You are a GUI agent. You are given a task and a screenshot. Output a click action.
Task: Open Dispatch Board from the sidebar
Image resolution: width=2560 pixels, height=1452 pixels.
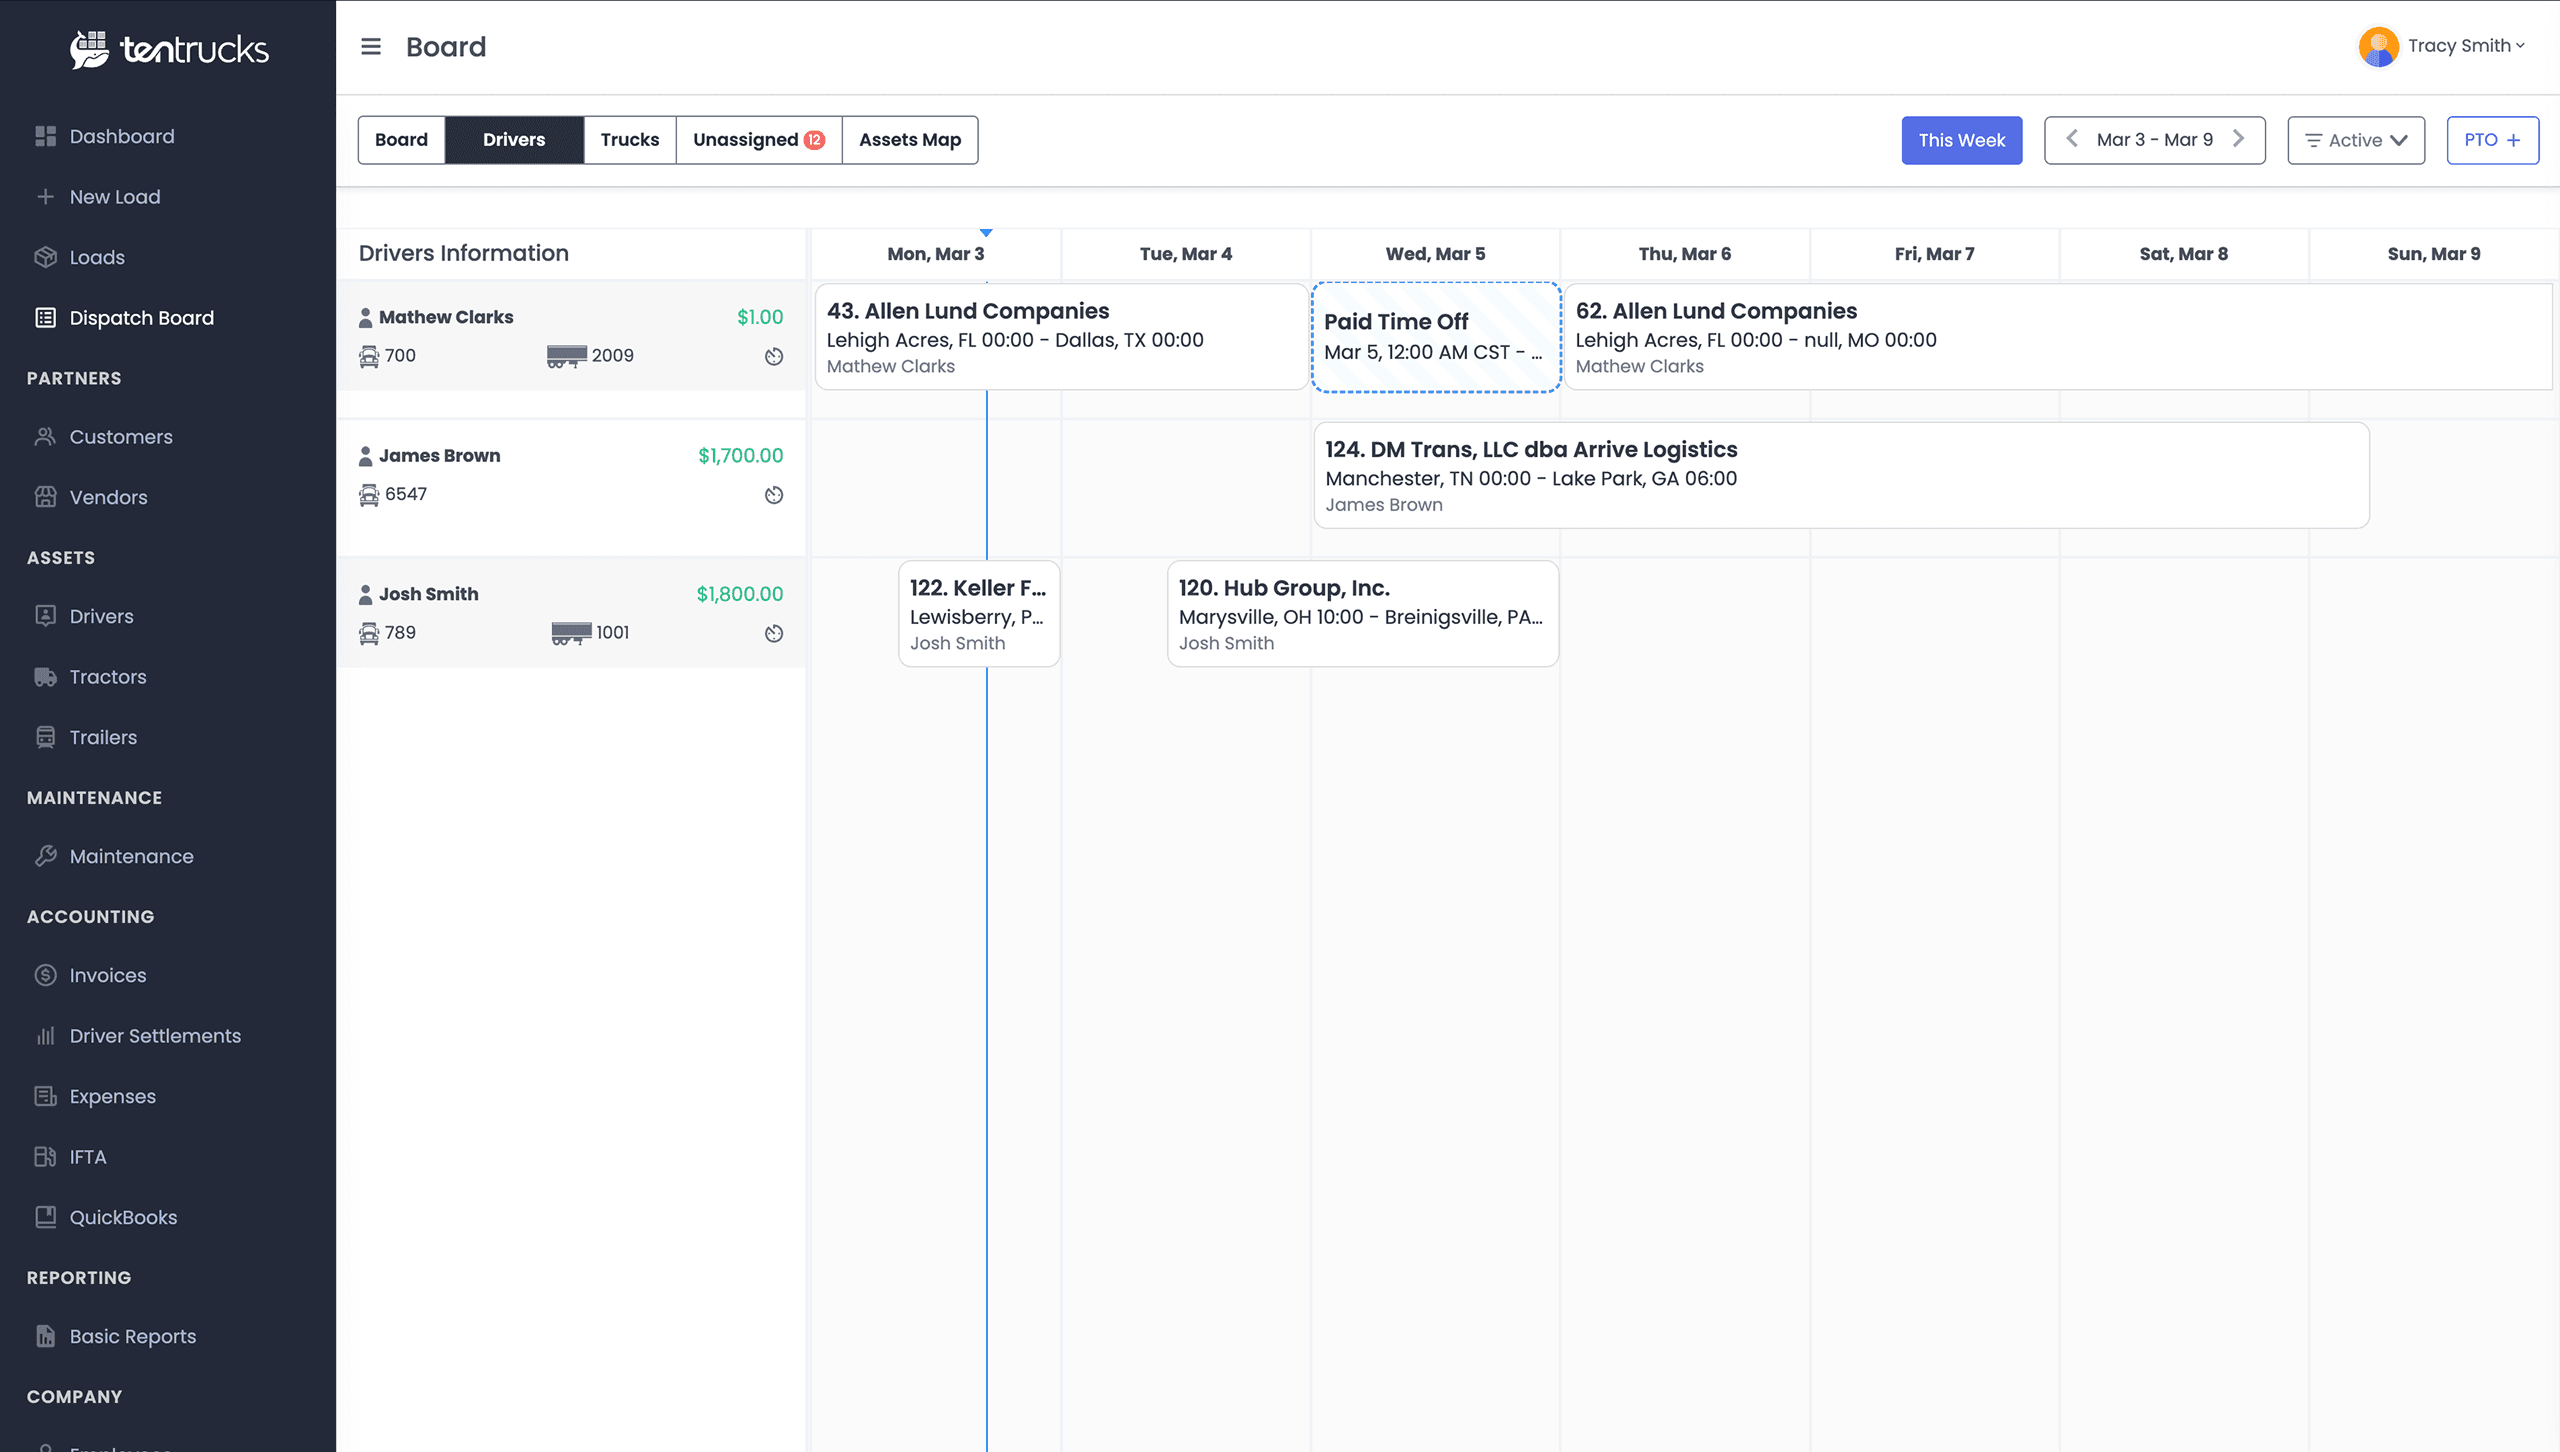coord(141,317)
